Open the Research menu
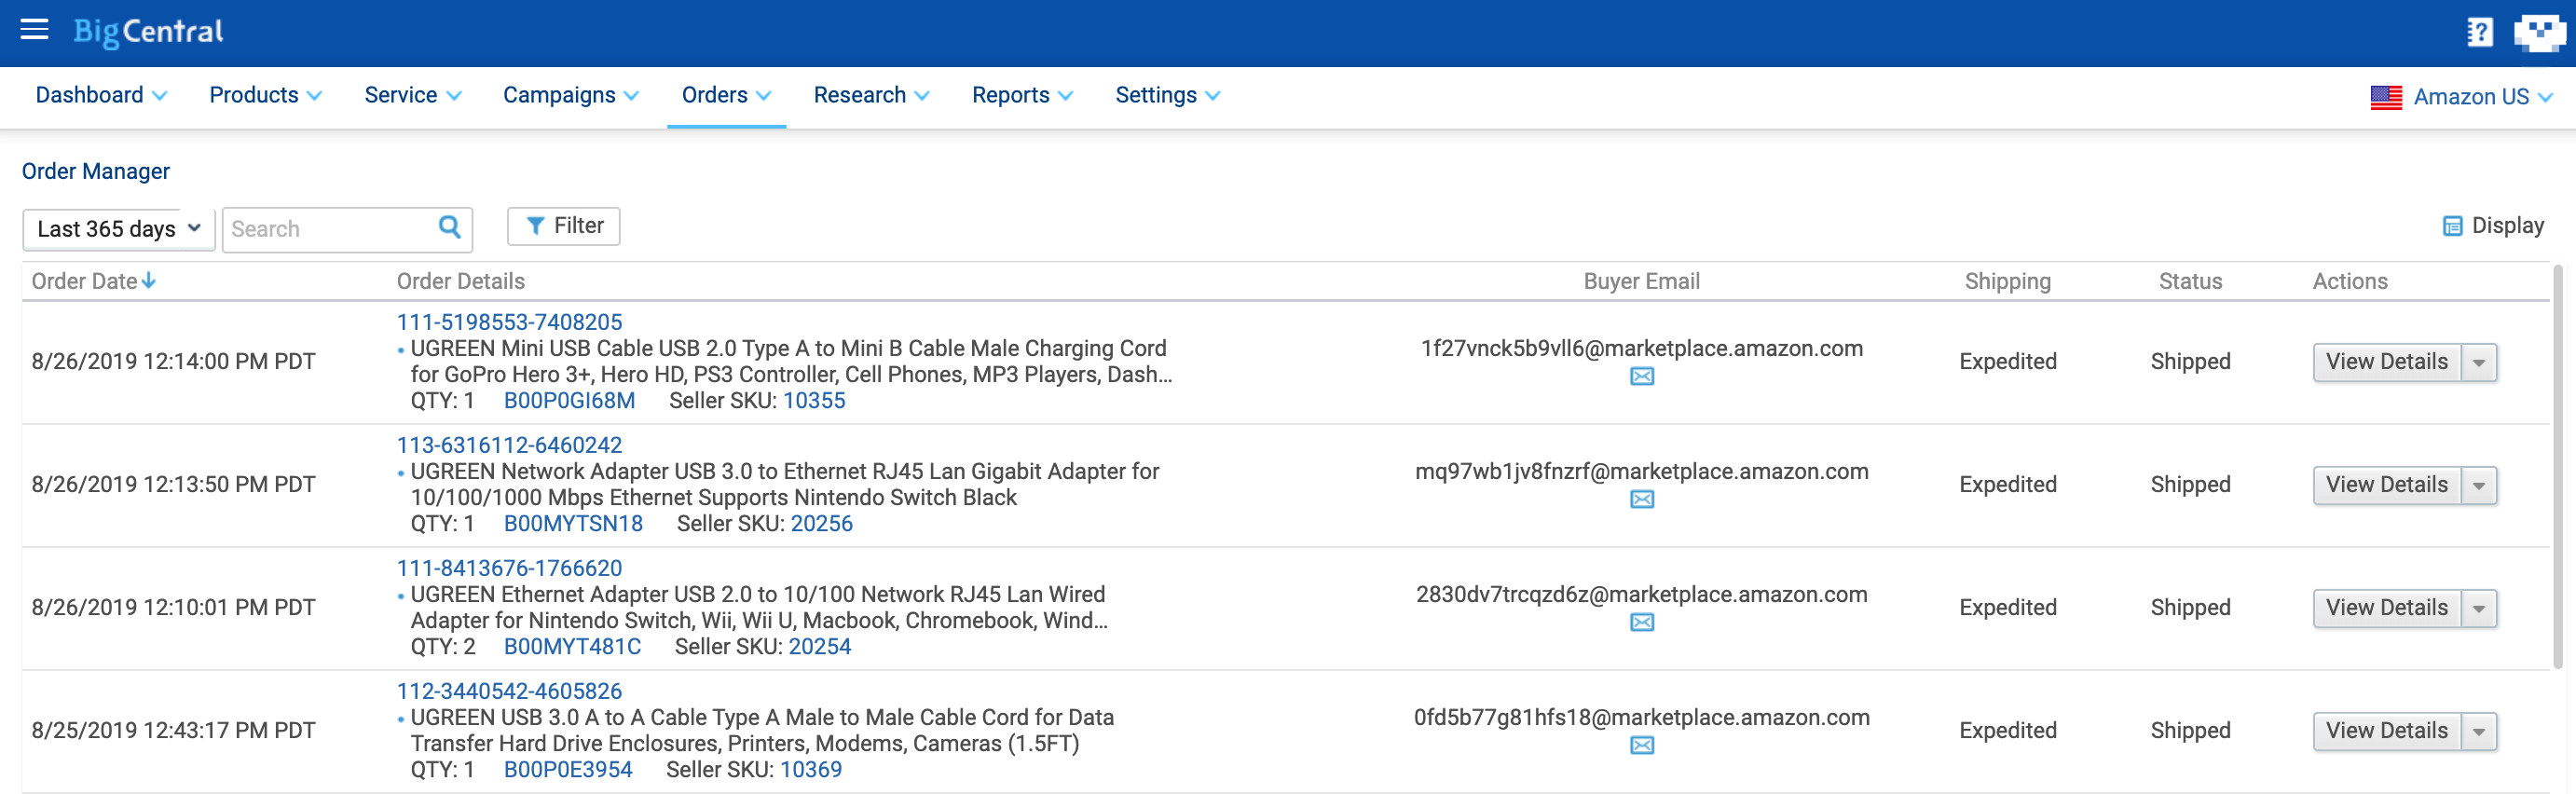 871,95
